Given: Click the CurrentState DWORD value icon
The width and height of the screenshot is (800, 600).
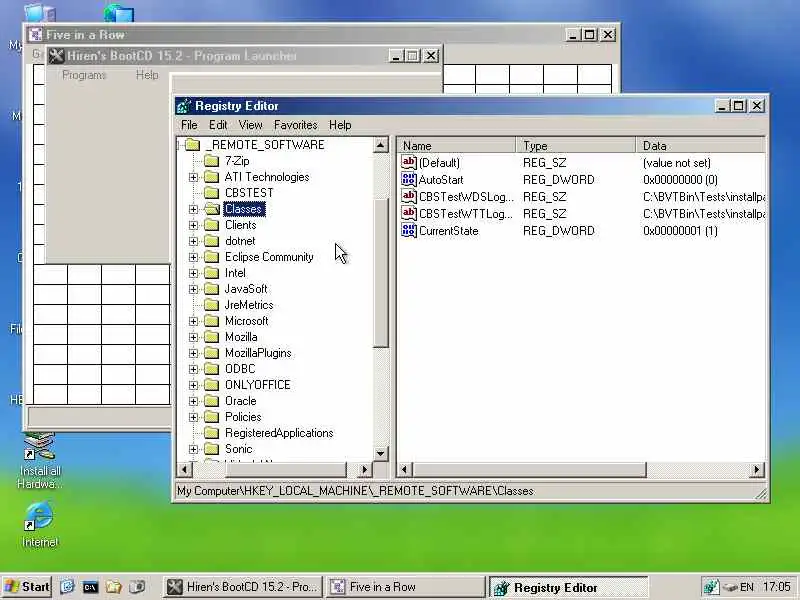Looking at the screenshot, I should [409, 231].
